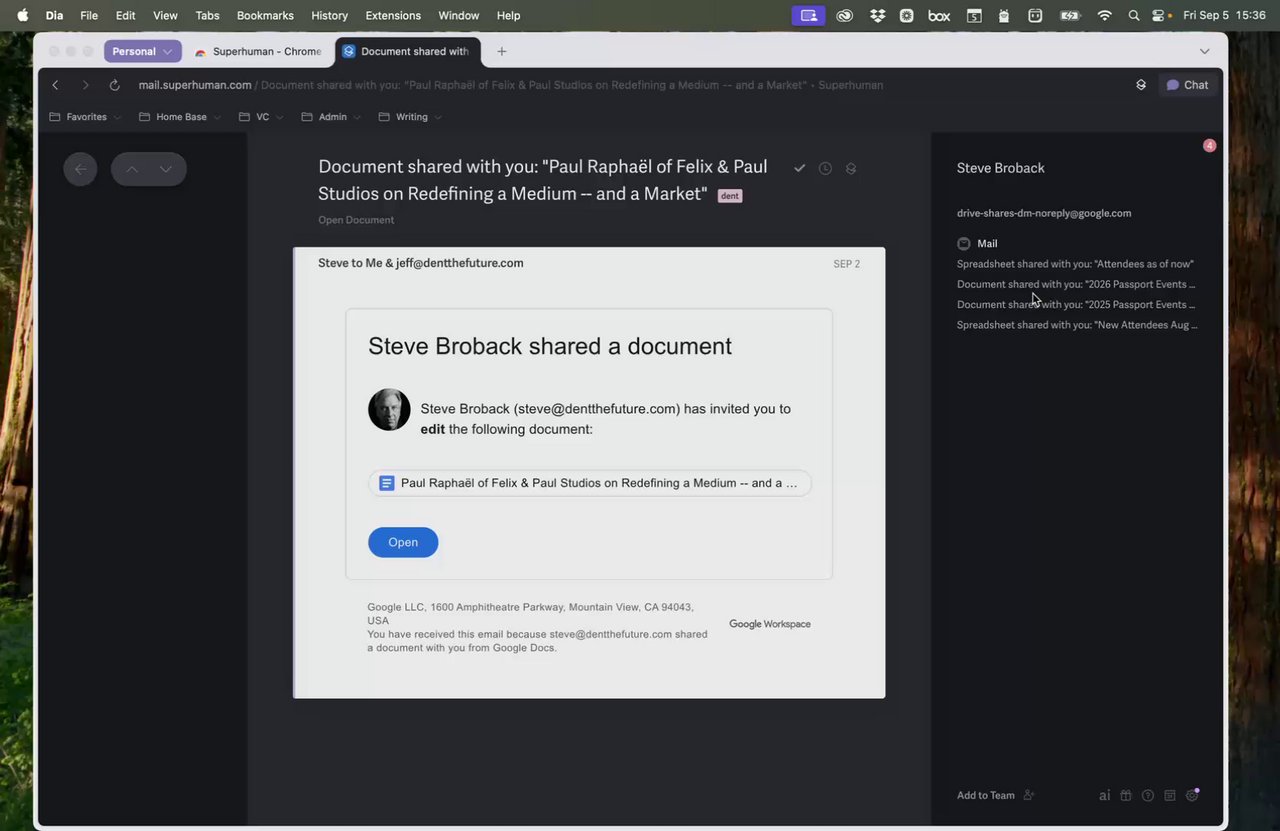Screen dimensions: 1280x831
Task: Open the Dia application menu
Action: tap(54, 15)
